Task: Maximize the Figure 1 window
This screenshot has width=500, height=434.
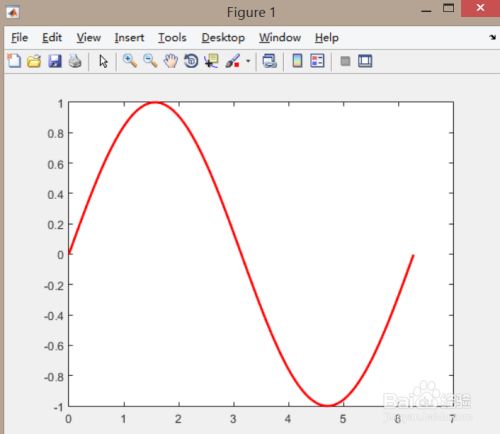Action: [448, 8]
